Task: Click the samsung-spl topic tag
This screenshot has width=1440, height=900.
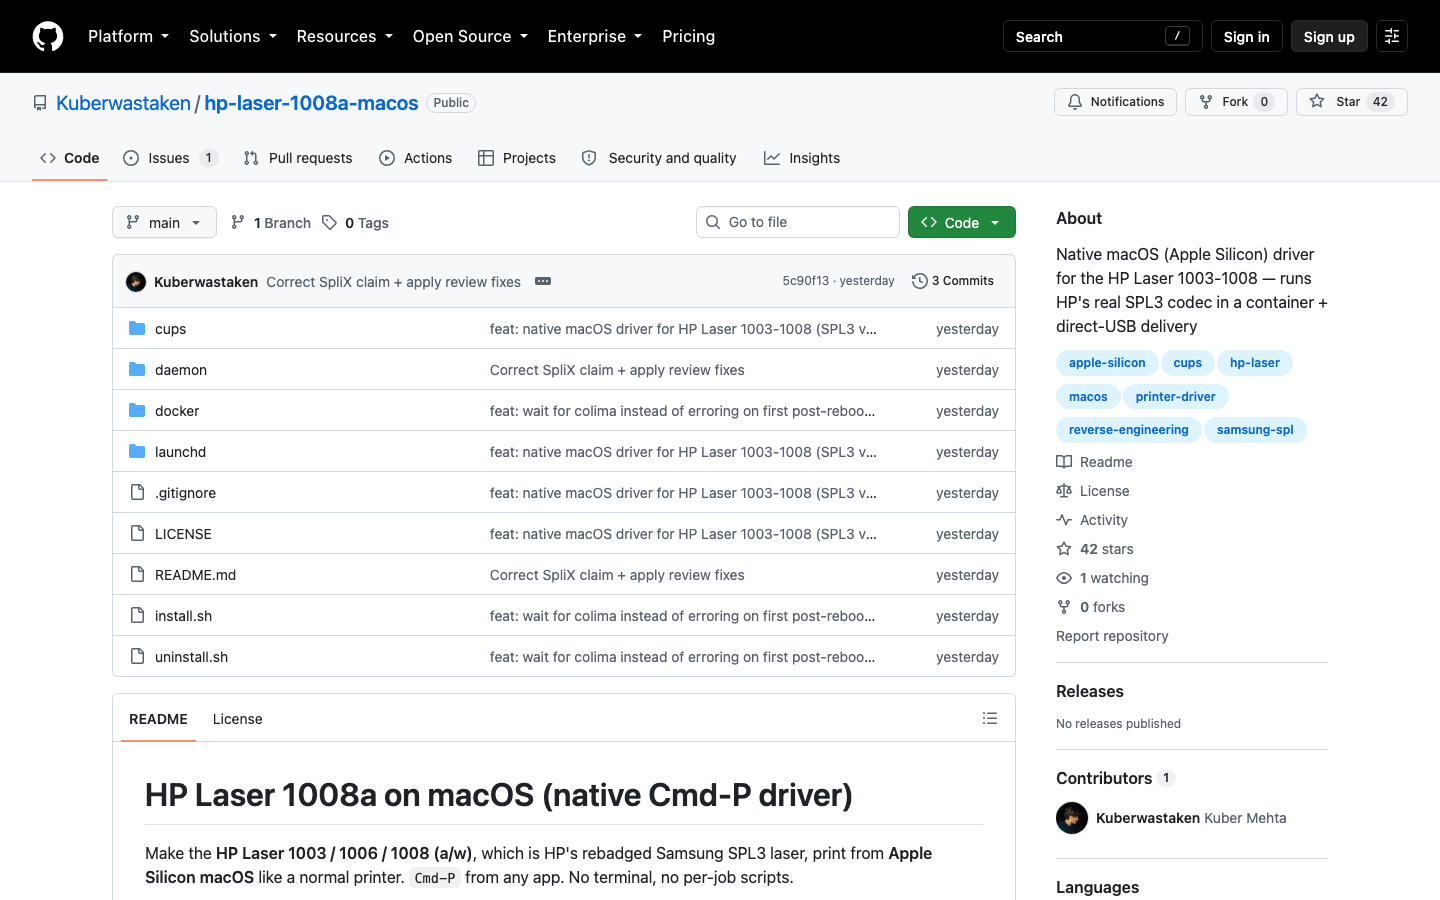Action: [1255, 430]
